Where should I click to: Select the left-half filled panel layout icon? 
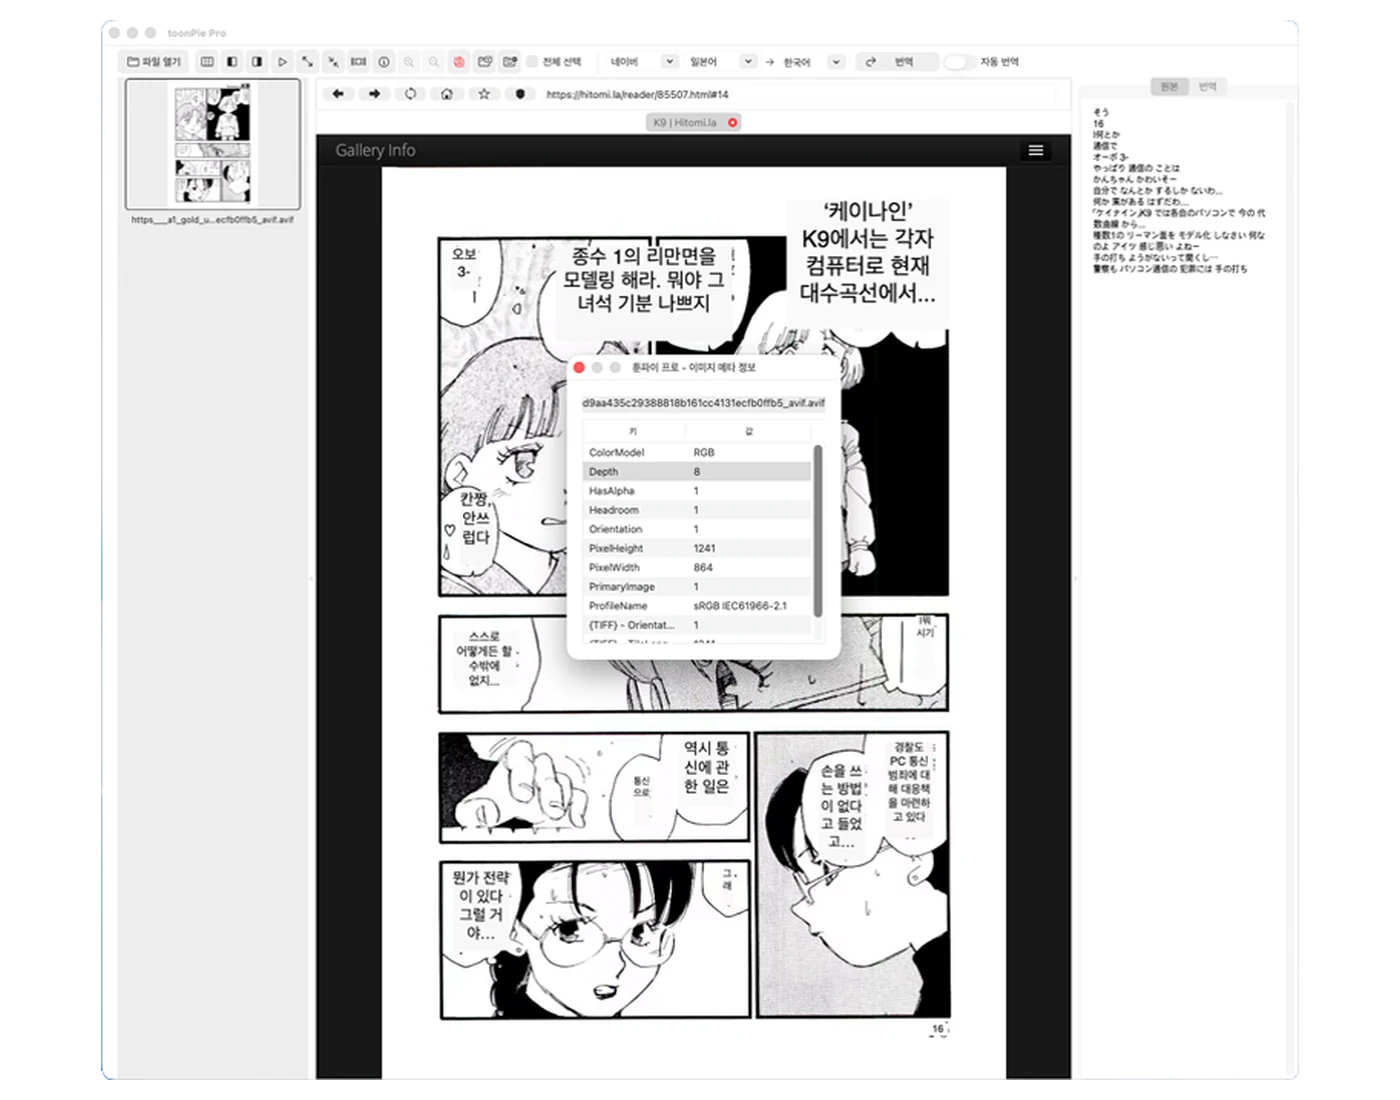[x=232, y=62]
